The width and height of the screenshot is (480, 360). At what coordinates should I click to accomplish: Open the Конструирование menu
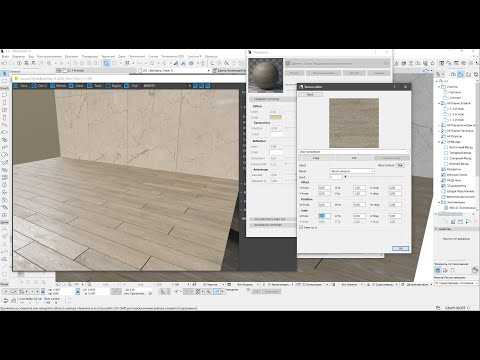49,57
